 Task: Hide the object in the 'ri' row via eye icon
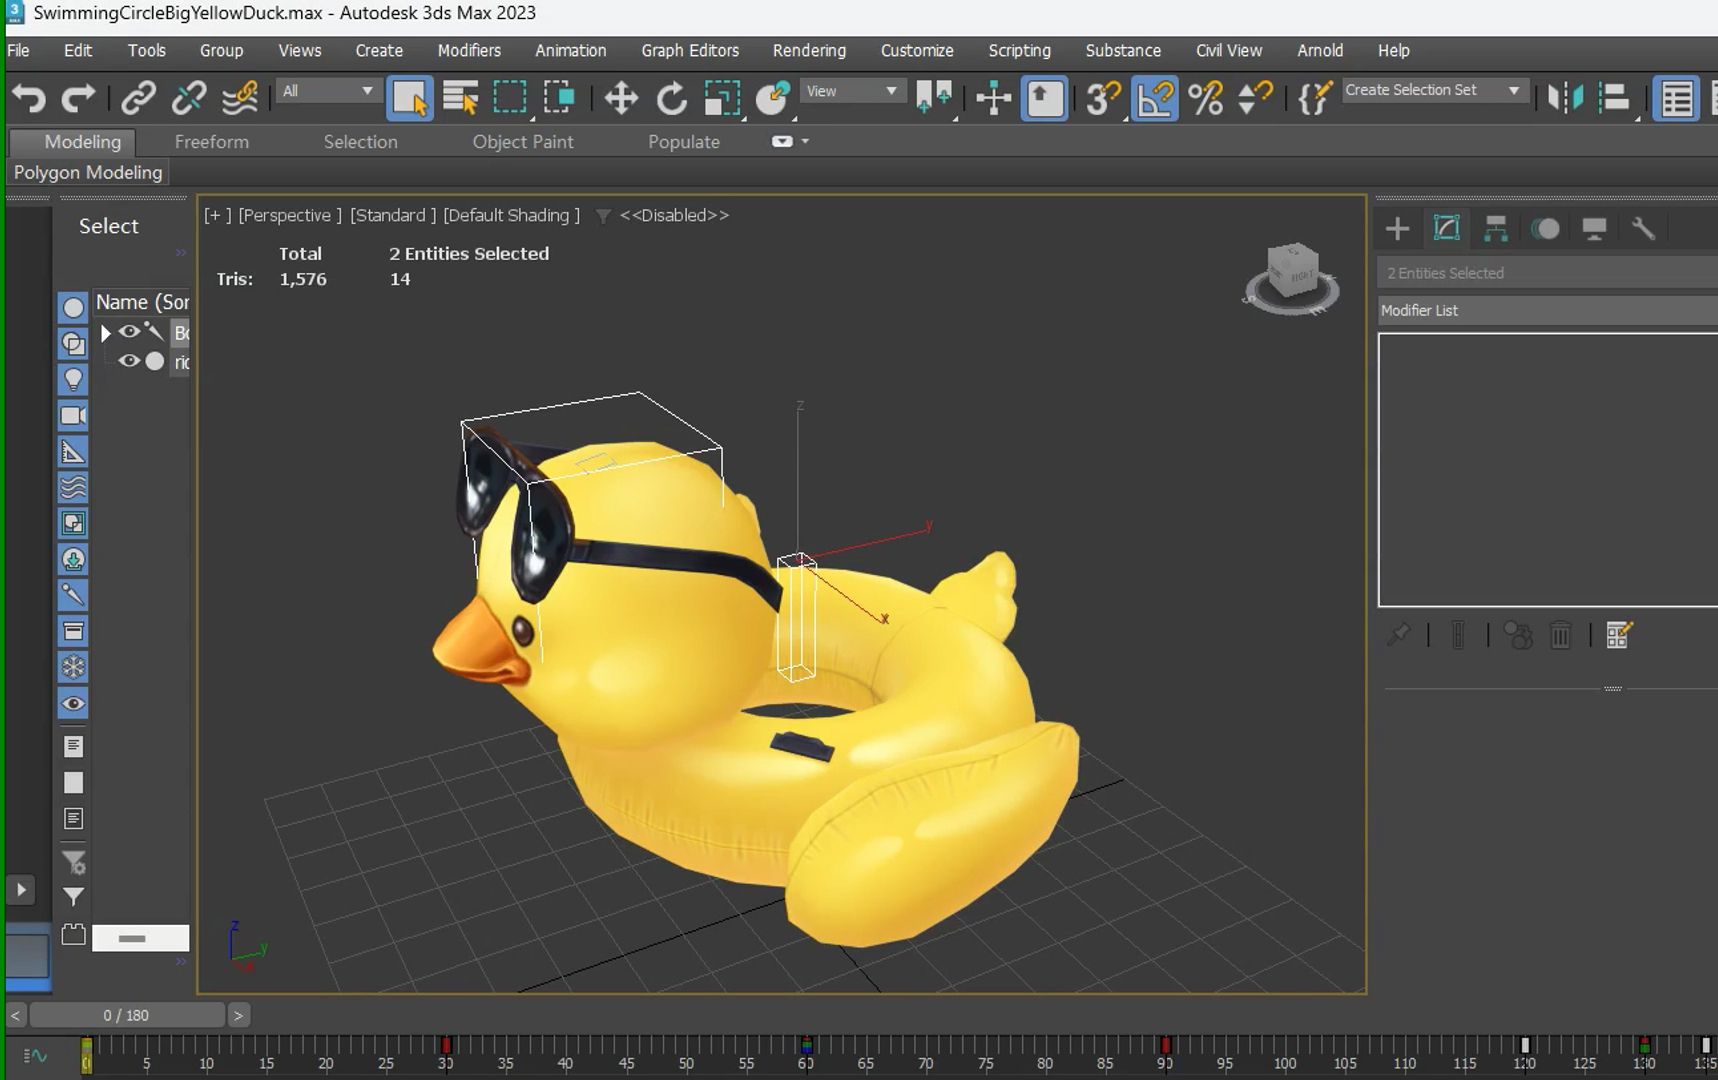point(129,361)
